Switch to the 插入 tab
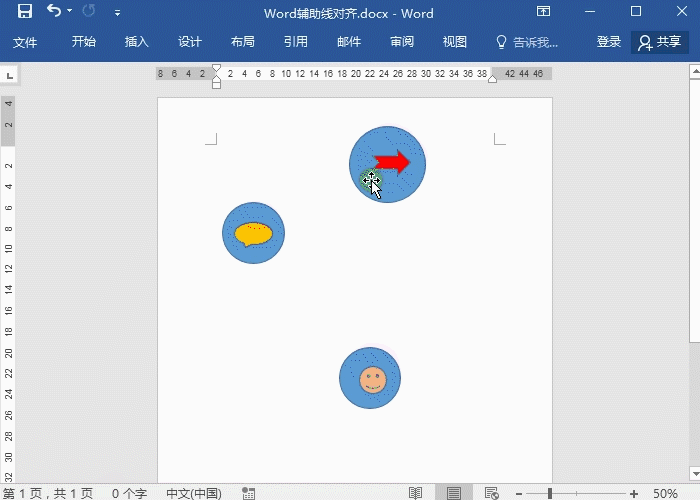 [x=137, y=42]
